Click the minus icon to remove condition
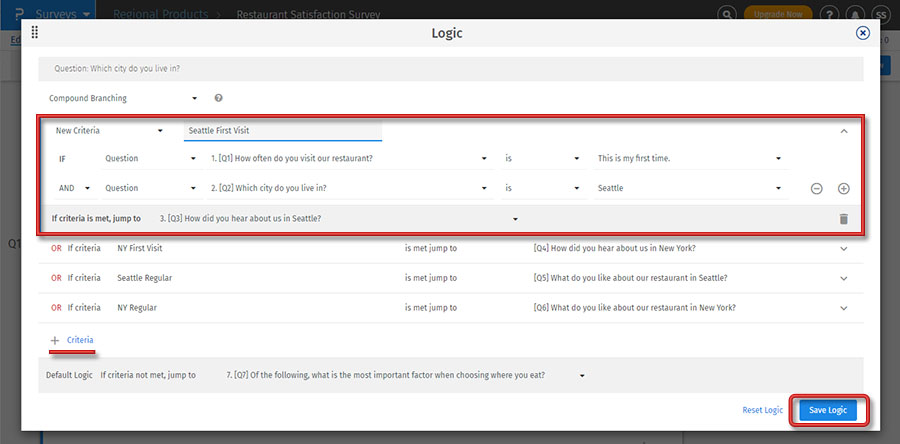This screenshot has height=444, width=900. pos(817,188)
